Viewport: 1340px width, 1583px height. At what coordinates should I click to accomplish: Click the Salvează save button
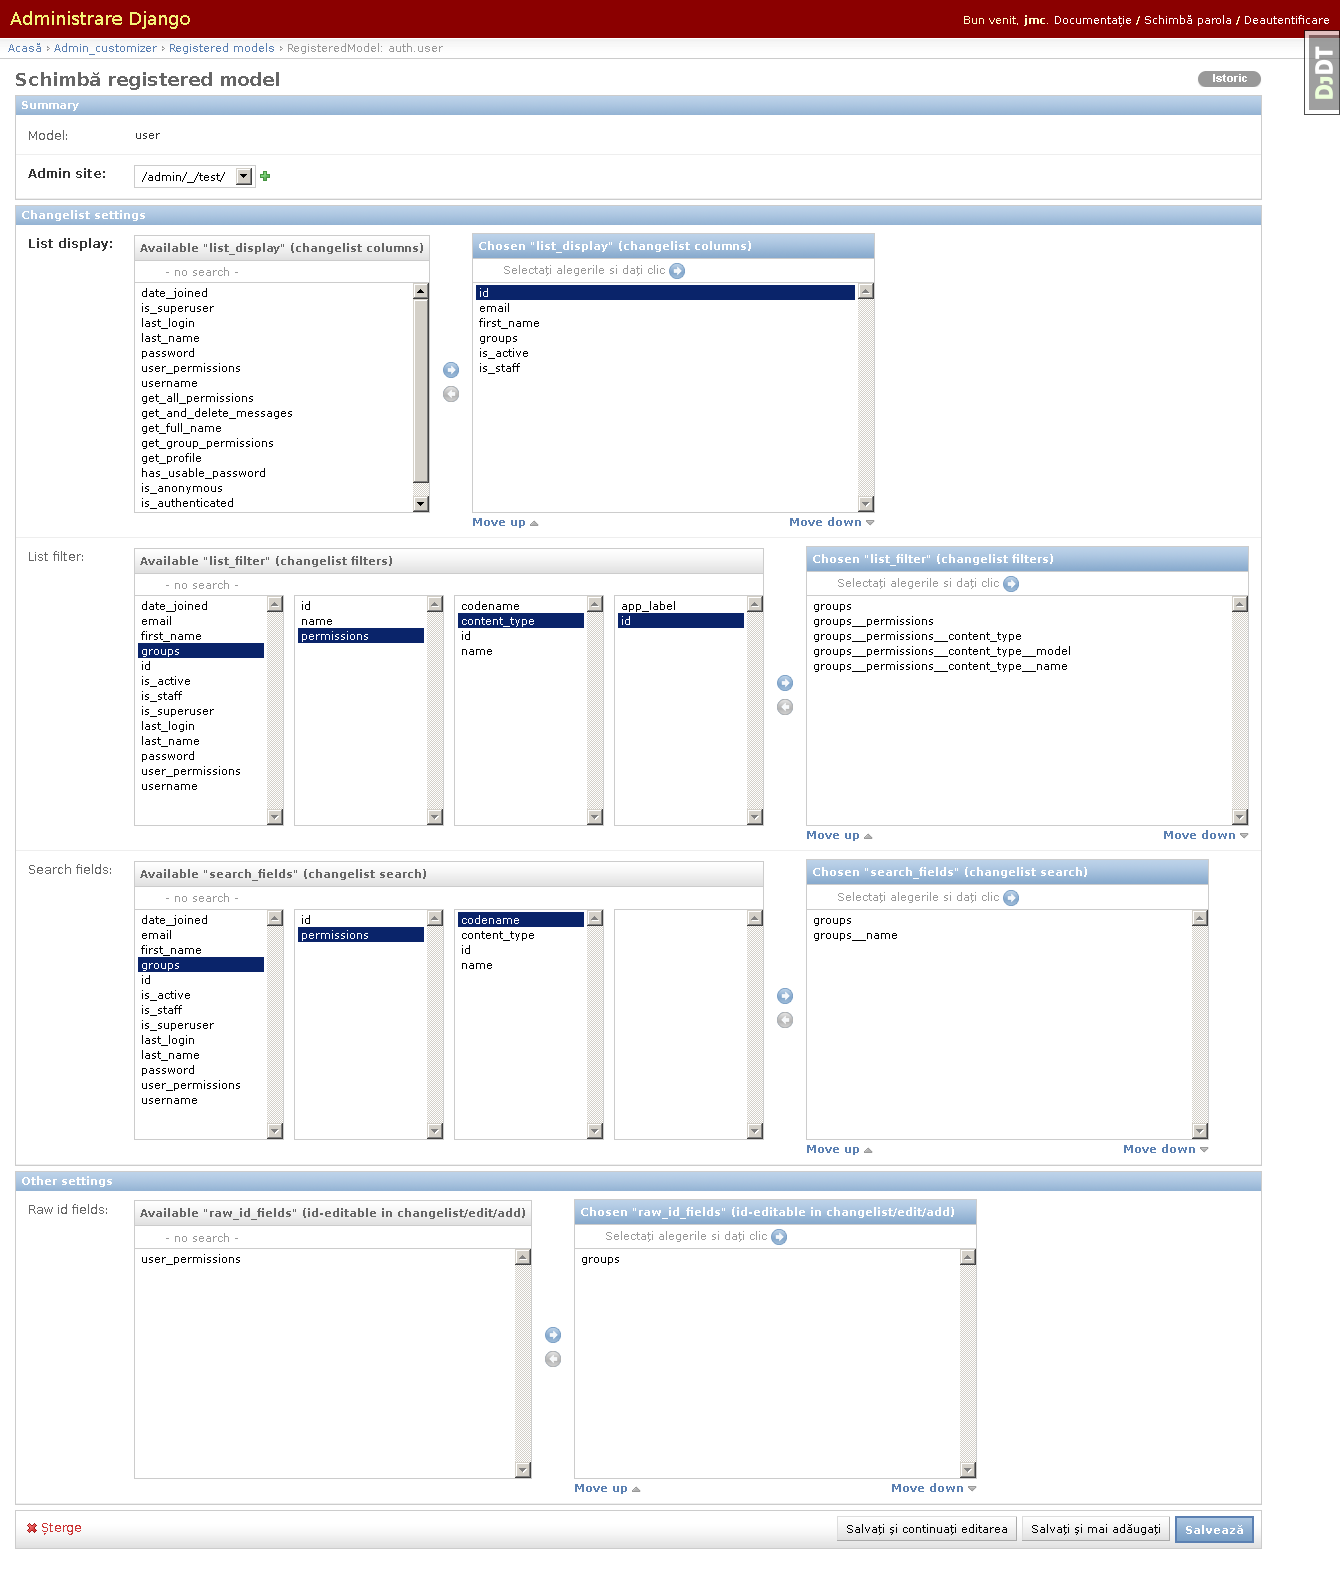1214,1530
